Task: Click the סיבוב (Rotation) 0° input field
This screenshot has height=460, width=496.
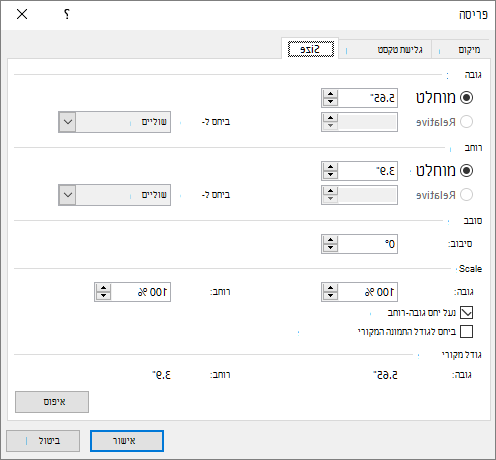Action: [367, 244]
